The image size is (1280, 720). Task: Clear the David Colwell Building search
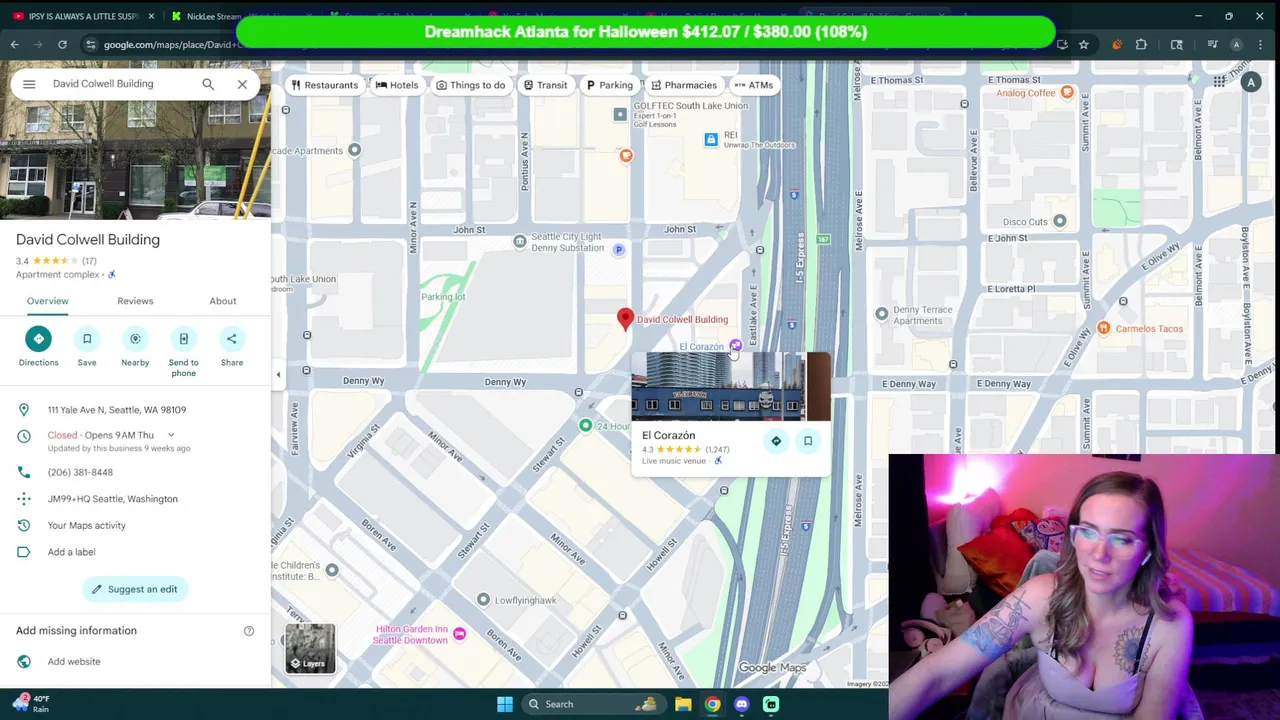click(242, 84)
